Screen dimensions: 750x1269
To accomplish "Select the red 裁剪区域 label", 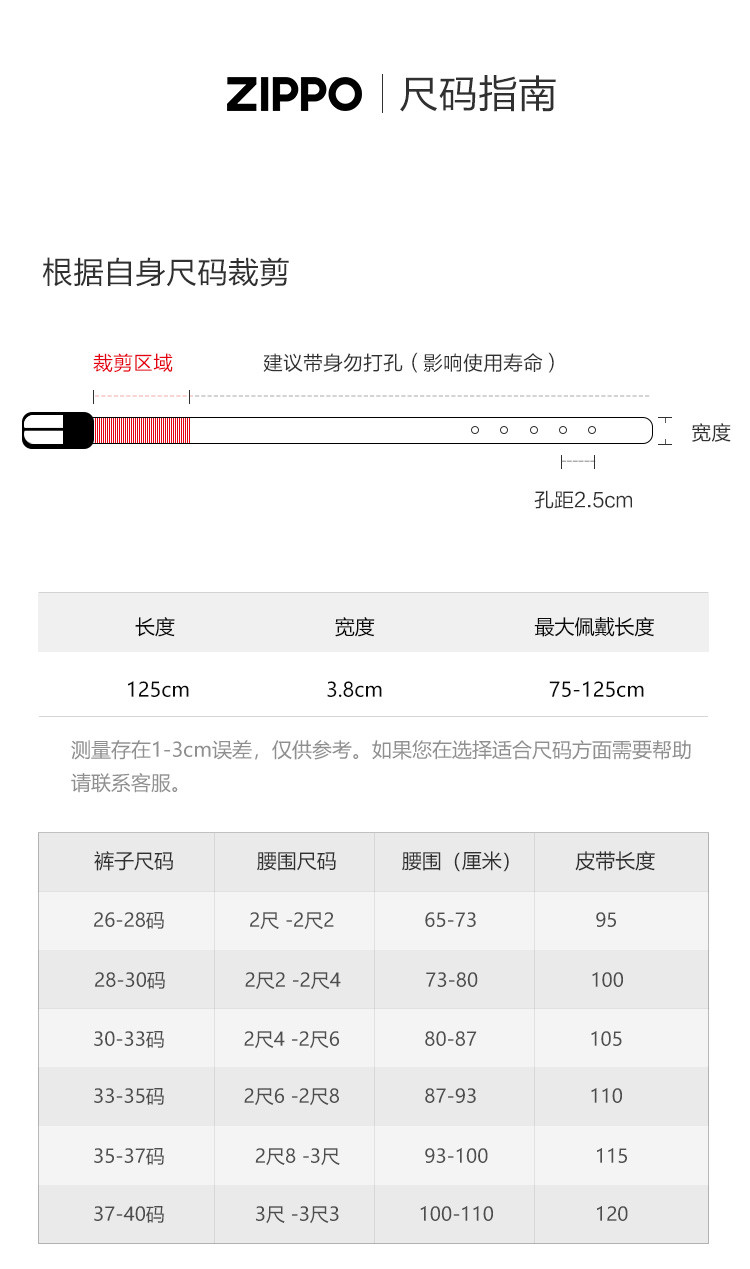I will pyautogui.click(x=133, y=363).
